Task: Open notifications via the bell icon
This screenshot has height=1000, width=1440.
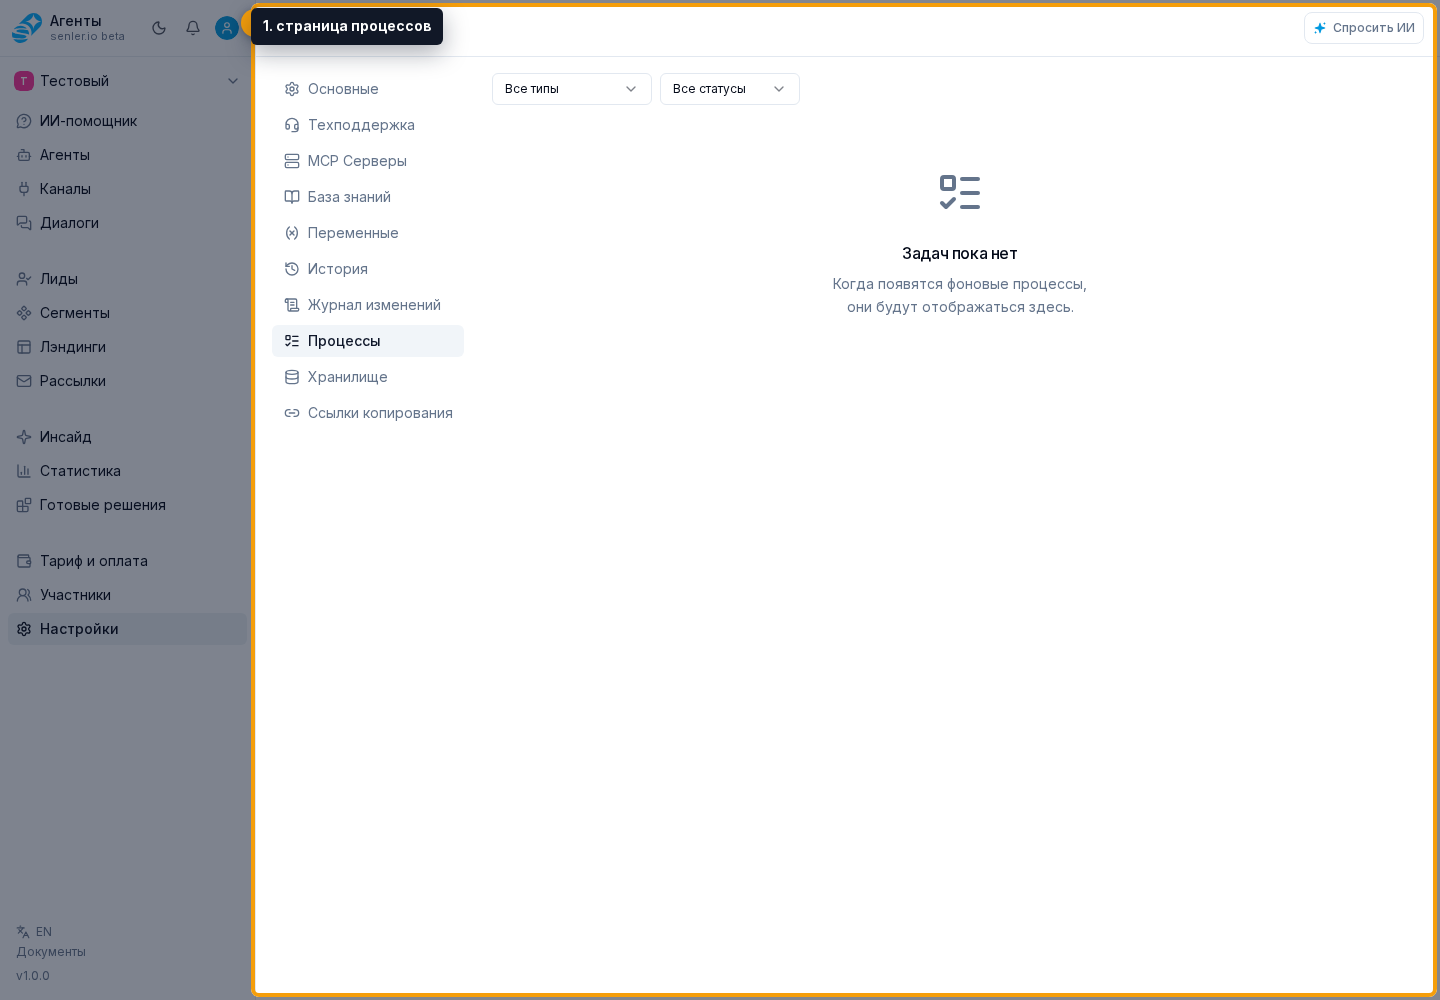Action: coord(193,28)
